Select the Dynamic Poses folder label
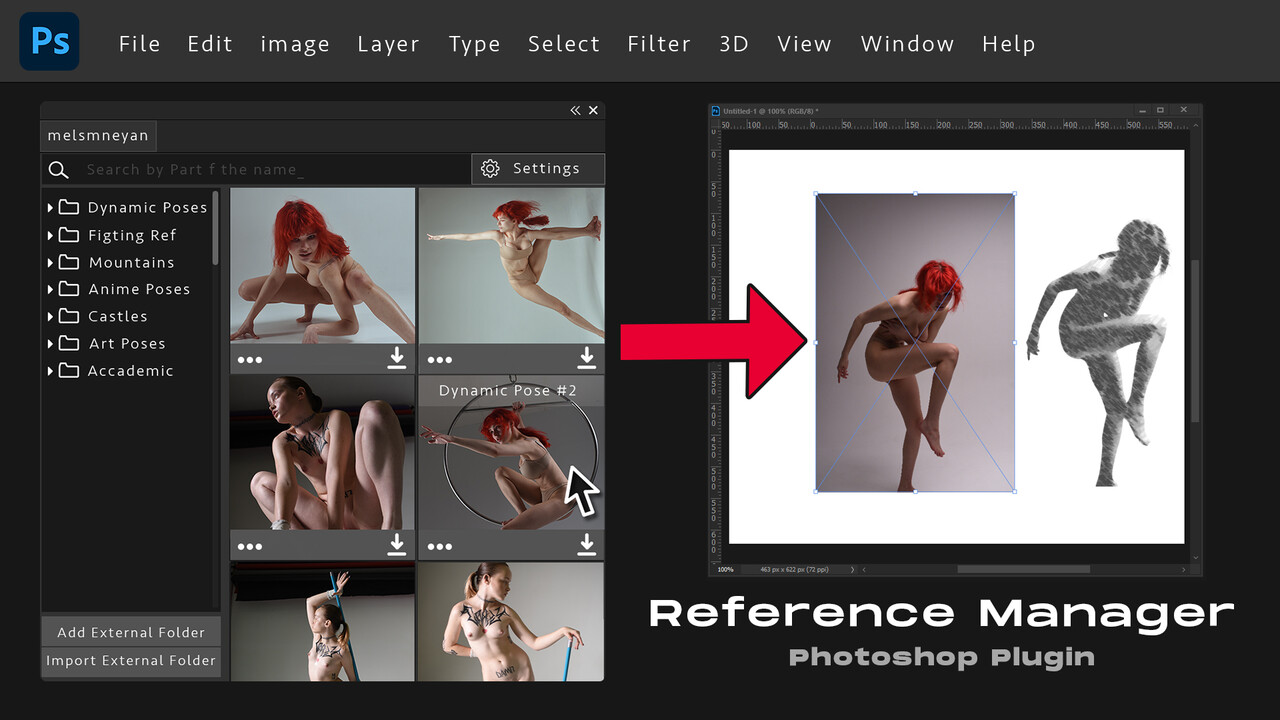This screenshot has width=1280, height=720. [147, 207]
